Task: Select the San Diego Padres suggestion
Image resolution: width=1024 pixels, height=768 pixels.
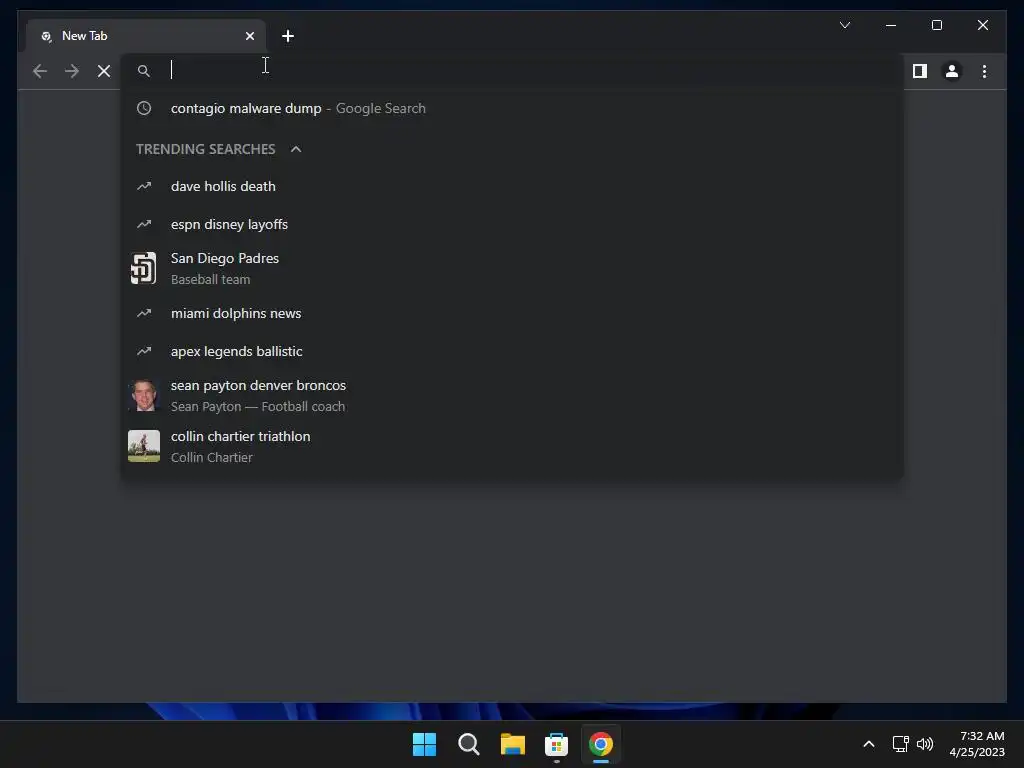Action: click(x=513, y=268)
